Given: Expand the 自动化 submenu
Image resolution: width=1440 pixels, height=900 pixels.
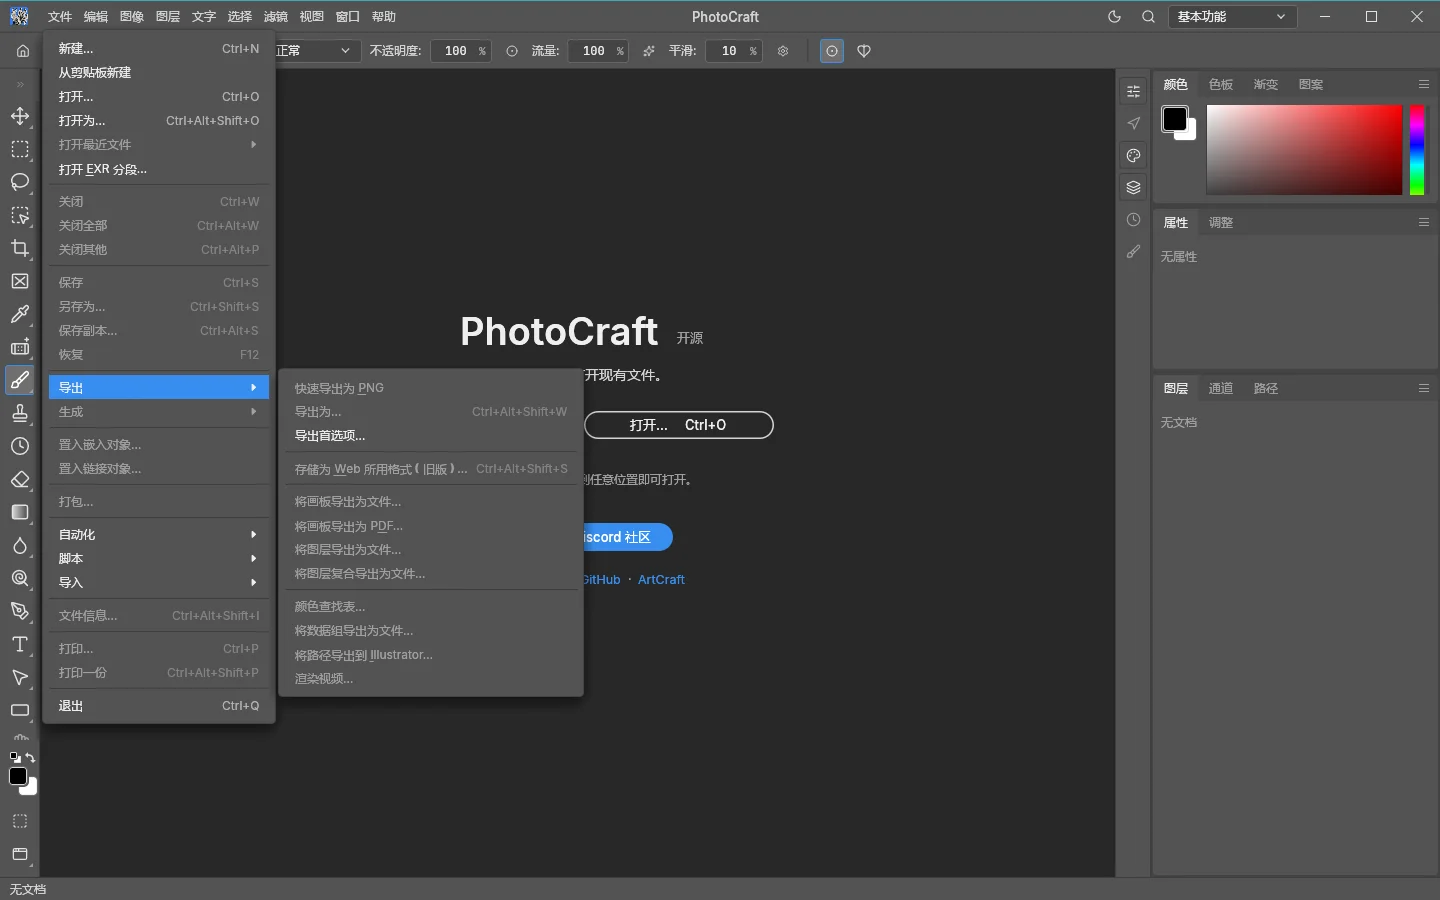Looking at the screenshot, I should pyautogui.click(x=159, y=535).
